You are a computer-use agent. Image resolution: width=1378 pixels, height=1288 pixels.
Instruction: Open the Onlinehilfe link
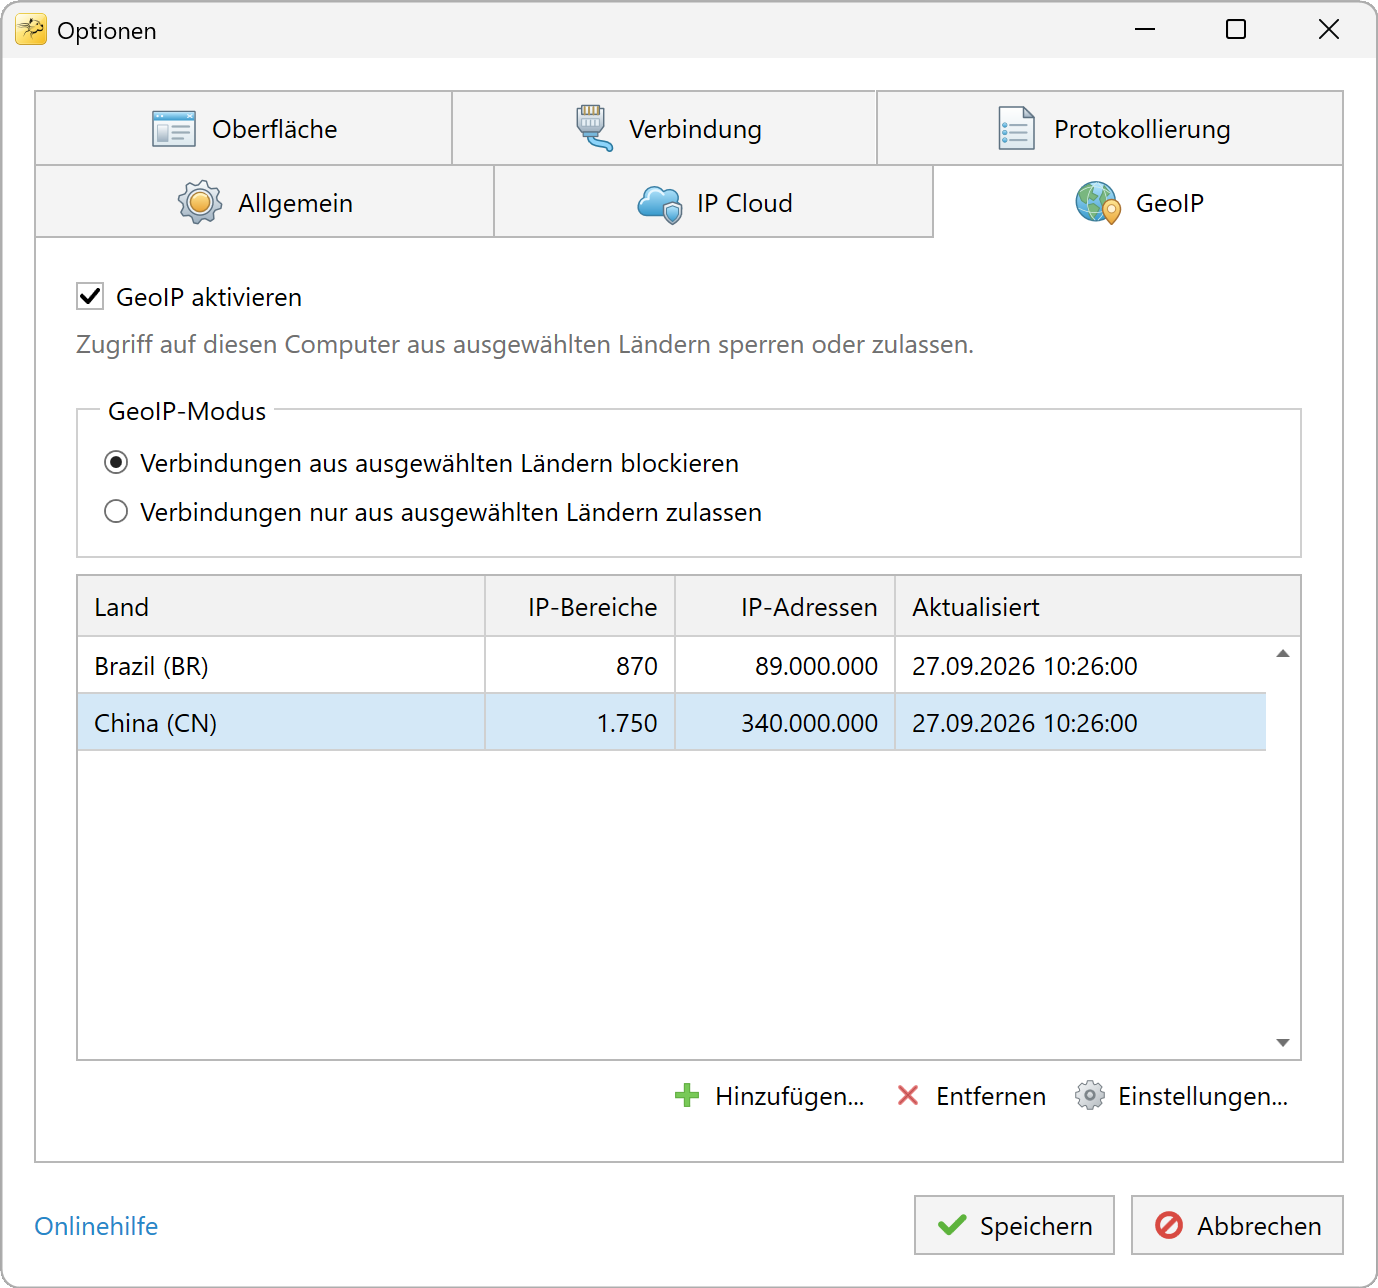(96, 1226)
